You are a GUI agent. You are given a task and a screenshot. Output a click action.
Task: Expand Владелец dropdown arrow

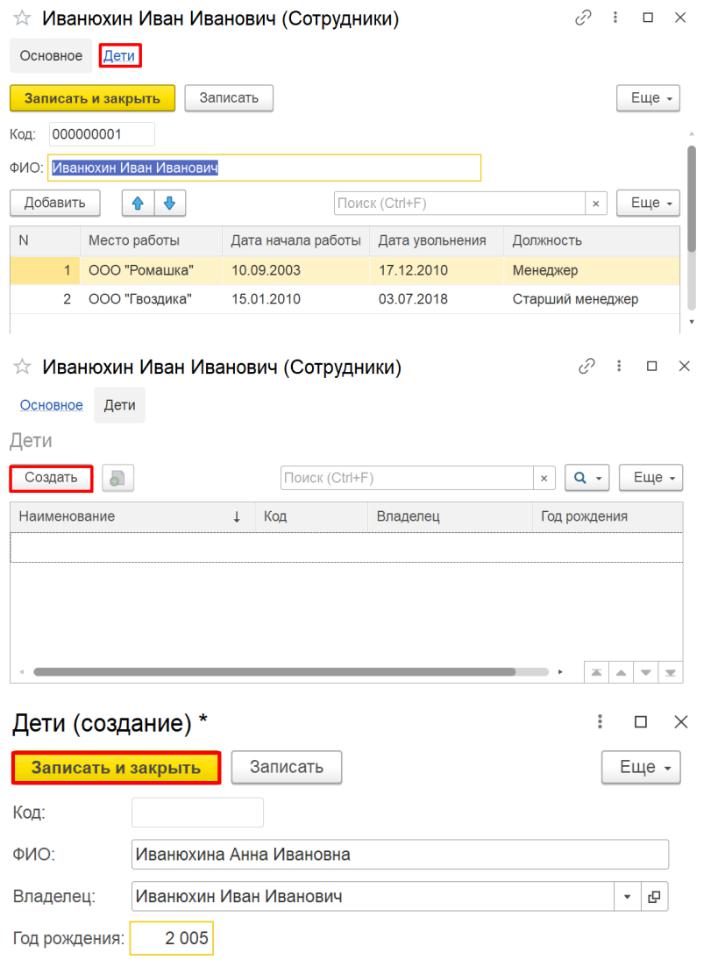click(x=627, y=897)
